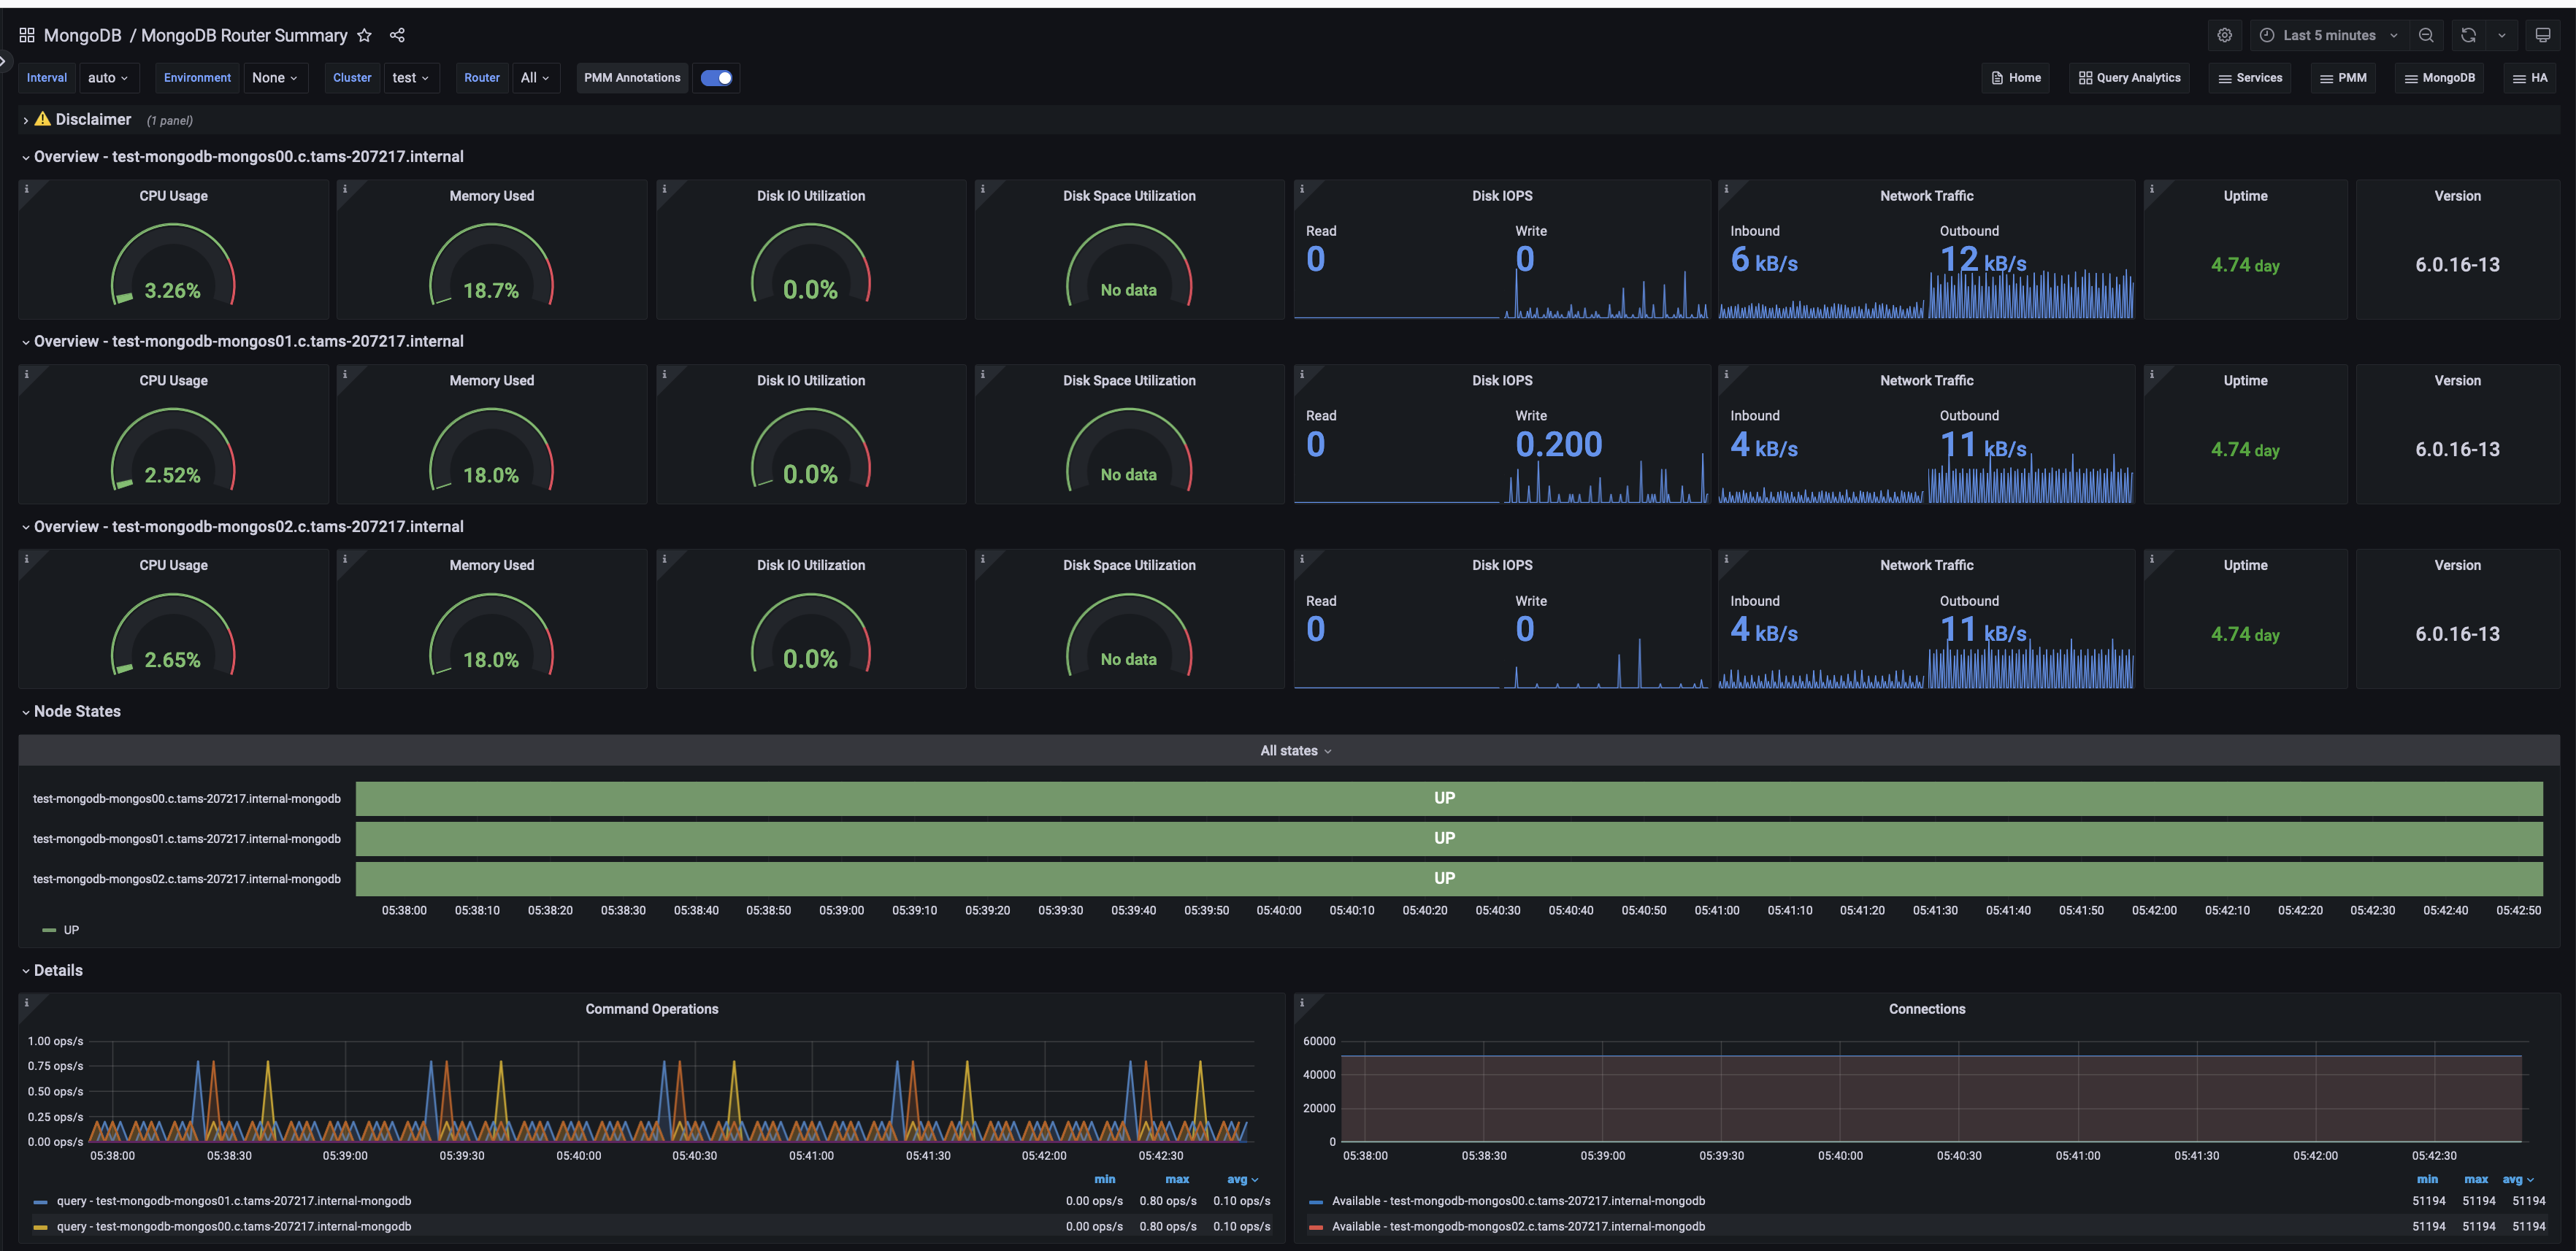Show info for mongos02 Uptime panel
This screenshot has width=2576, height=1251.
click(x=2152, y=558)
